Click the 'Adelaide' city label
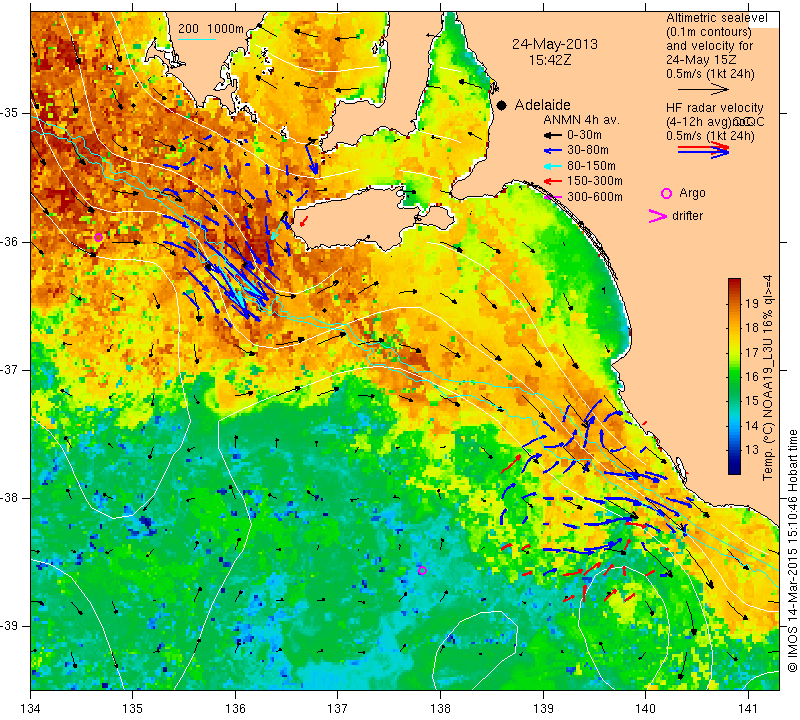 pos(542,105)
